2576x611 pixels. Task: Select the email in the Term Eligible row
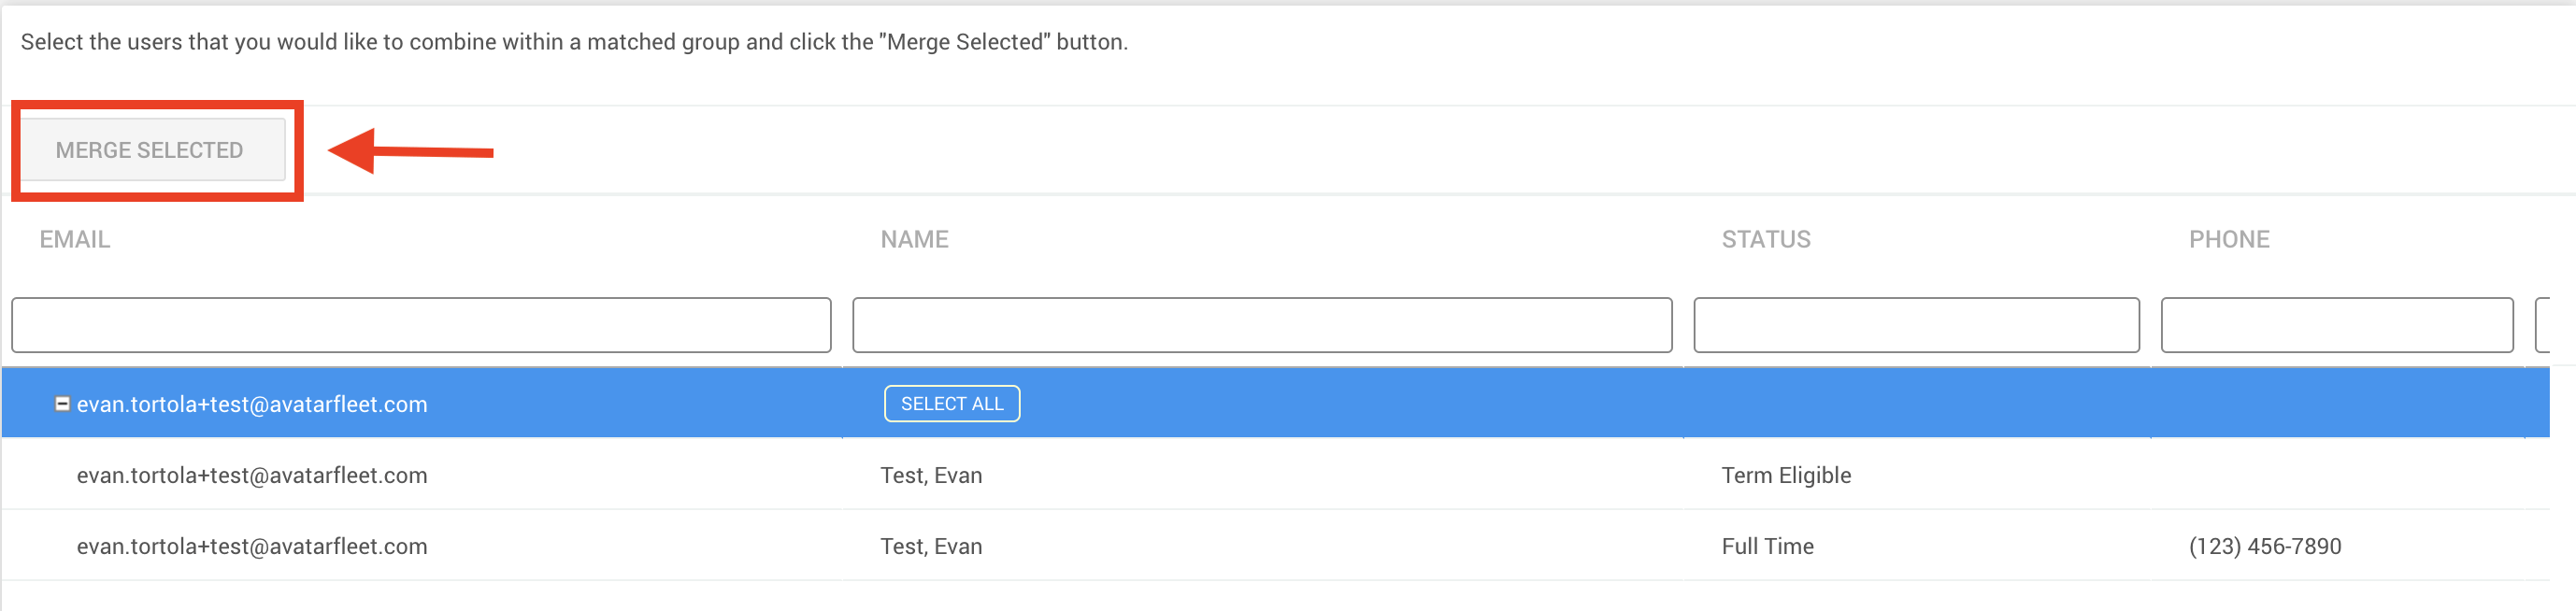252,475
